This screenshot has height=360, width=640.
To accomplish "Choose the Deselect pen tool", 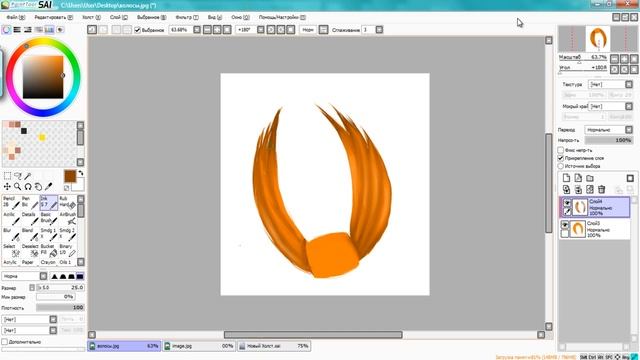I will [30, 250].
